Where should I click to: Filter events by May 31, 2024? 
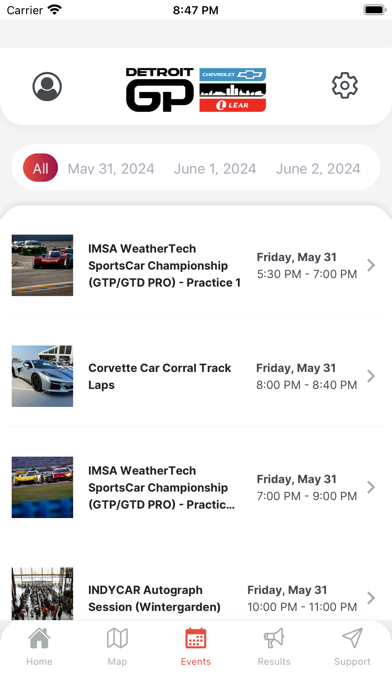111,169
